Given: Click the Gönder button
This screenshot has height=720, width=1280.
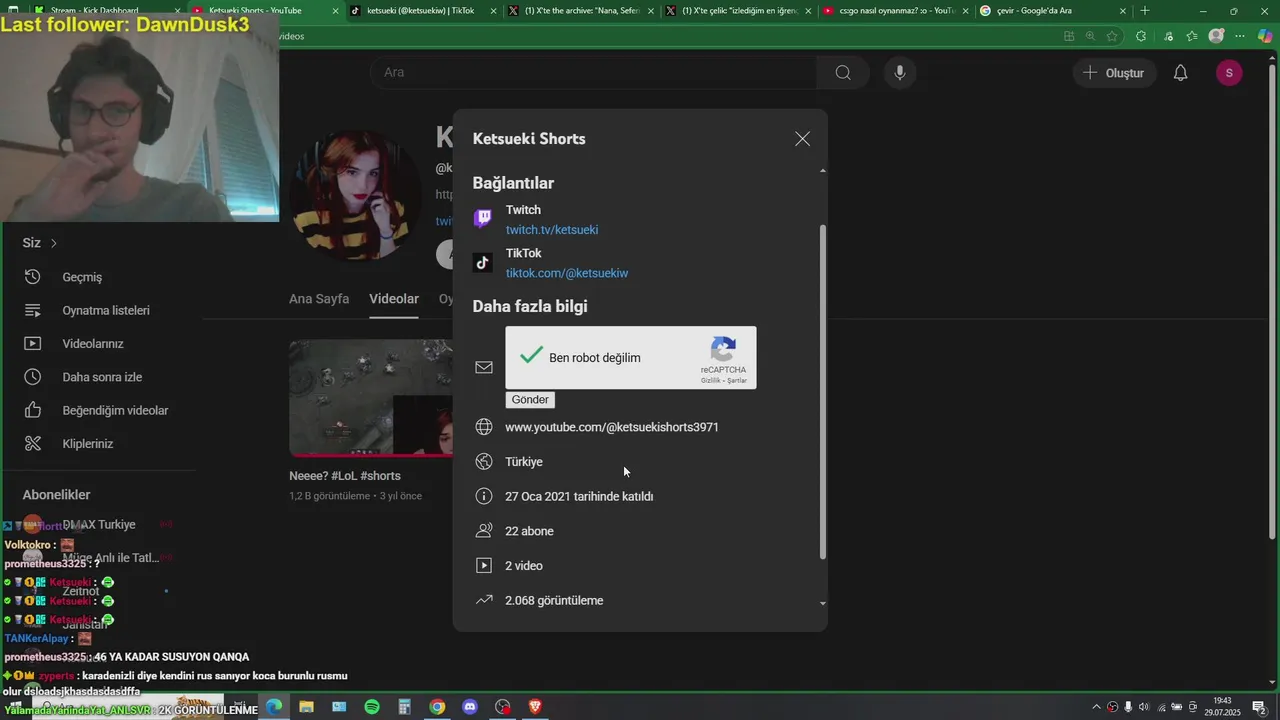Looking at the screenshot, I should (x=530, y=400).
